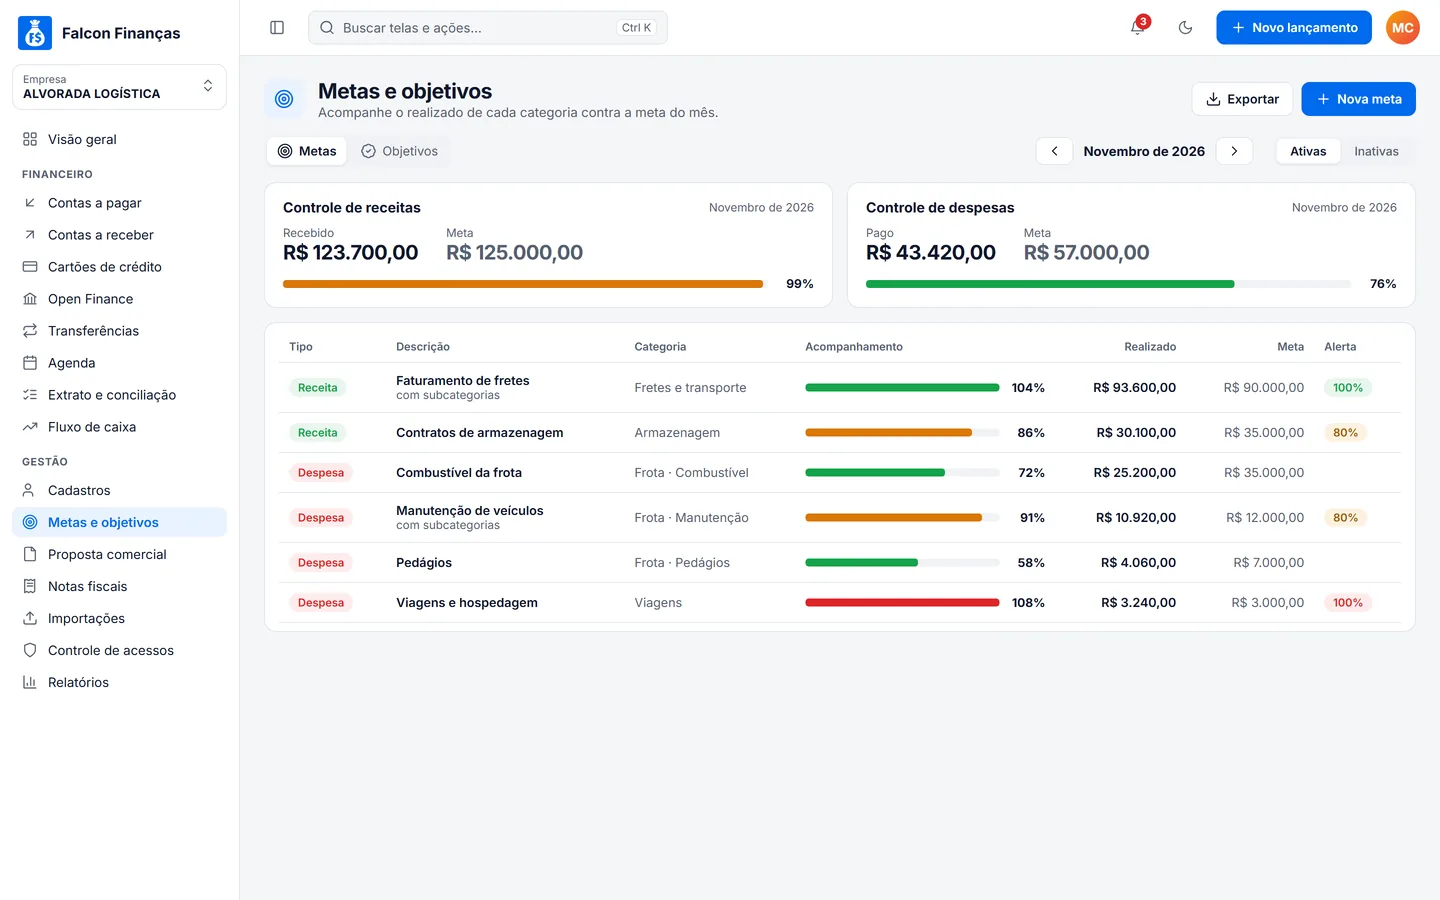Open Cartões de crédito

(119, 267)
